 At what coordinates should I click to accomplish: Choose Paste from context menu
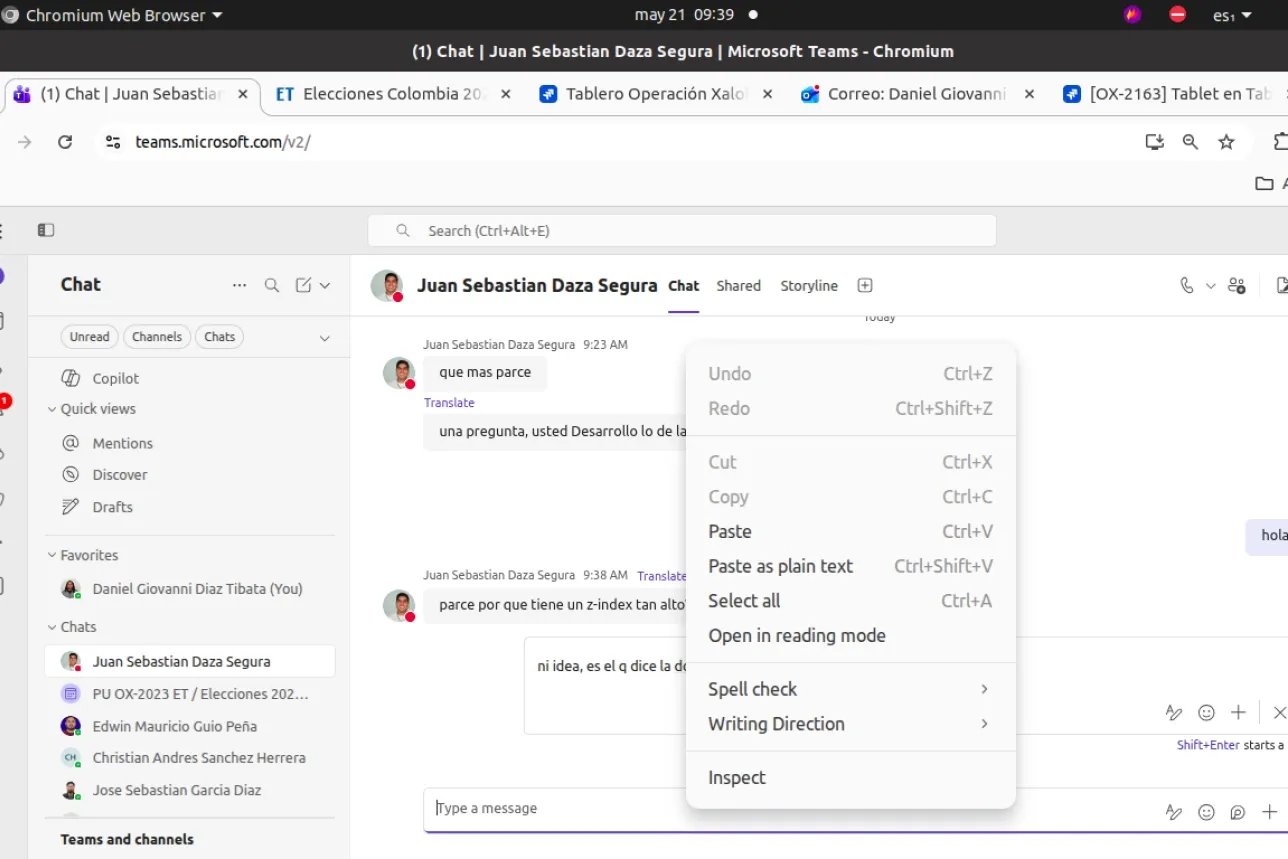tap(850, 532)
